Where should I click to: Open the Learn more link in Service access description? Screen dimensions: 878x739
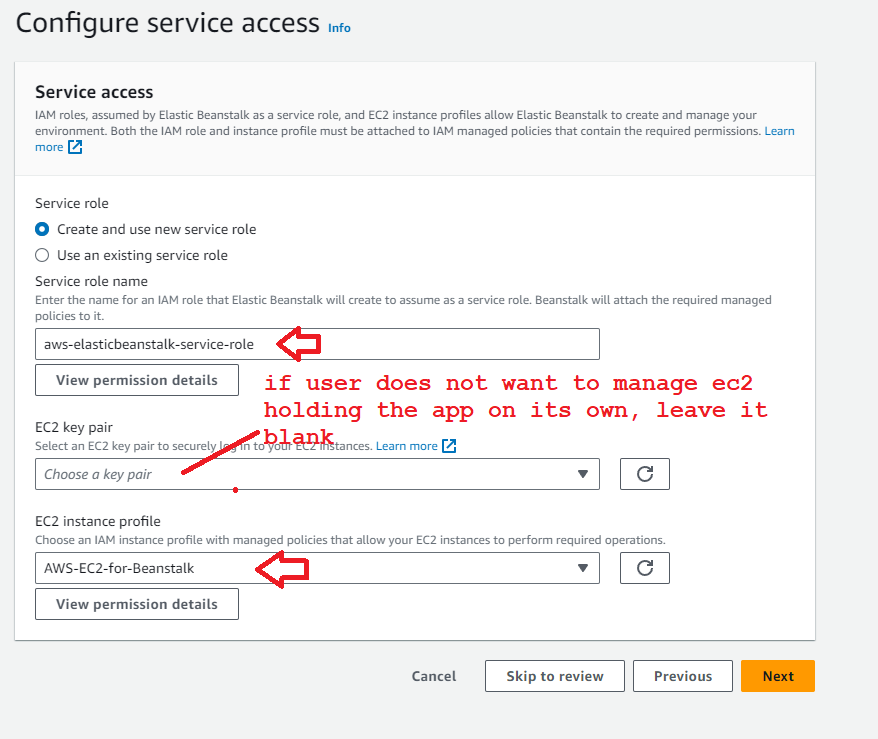click(779, 131)
